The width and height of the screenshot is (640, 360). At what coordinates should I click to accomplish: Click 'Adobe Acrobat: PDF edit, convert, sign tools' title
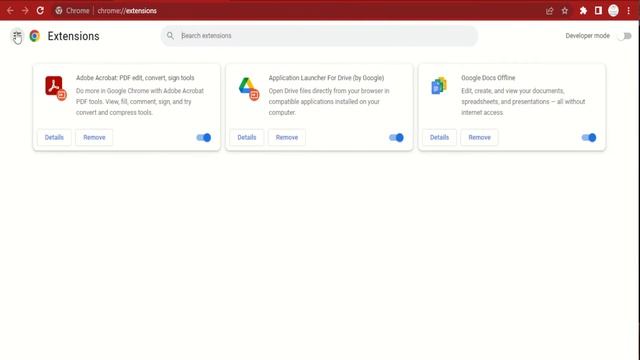click(135, 78)
